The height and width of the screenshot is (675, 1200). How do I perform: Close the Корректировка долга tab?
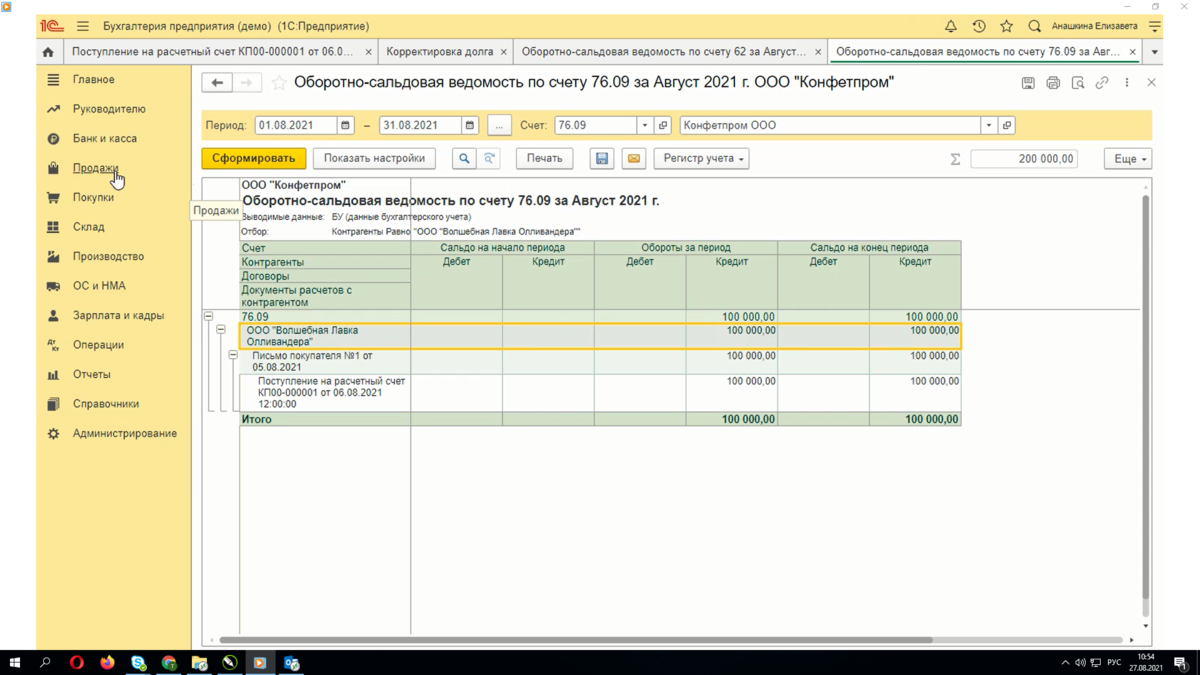(504, 52)
